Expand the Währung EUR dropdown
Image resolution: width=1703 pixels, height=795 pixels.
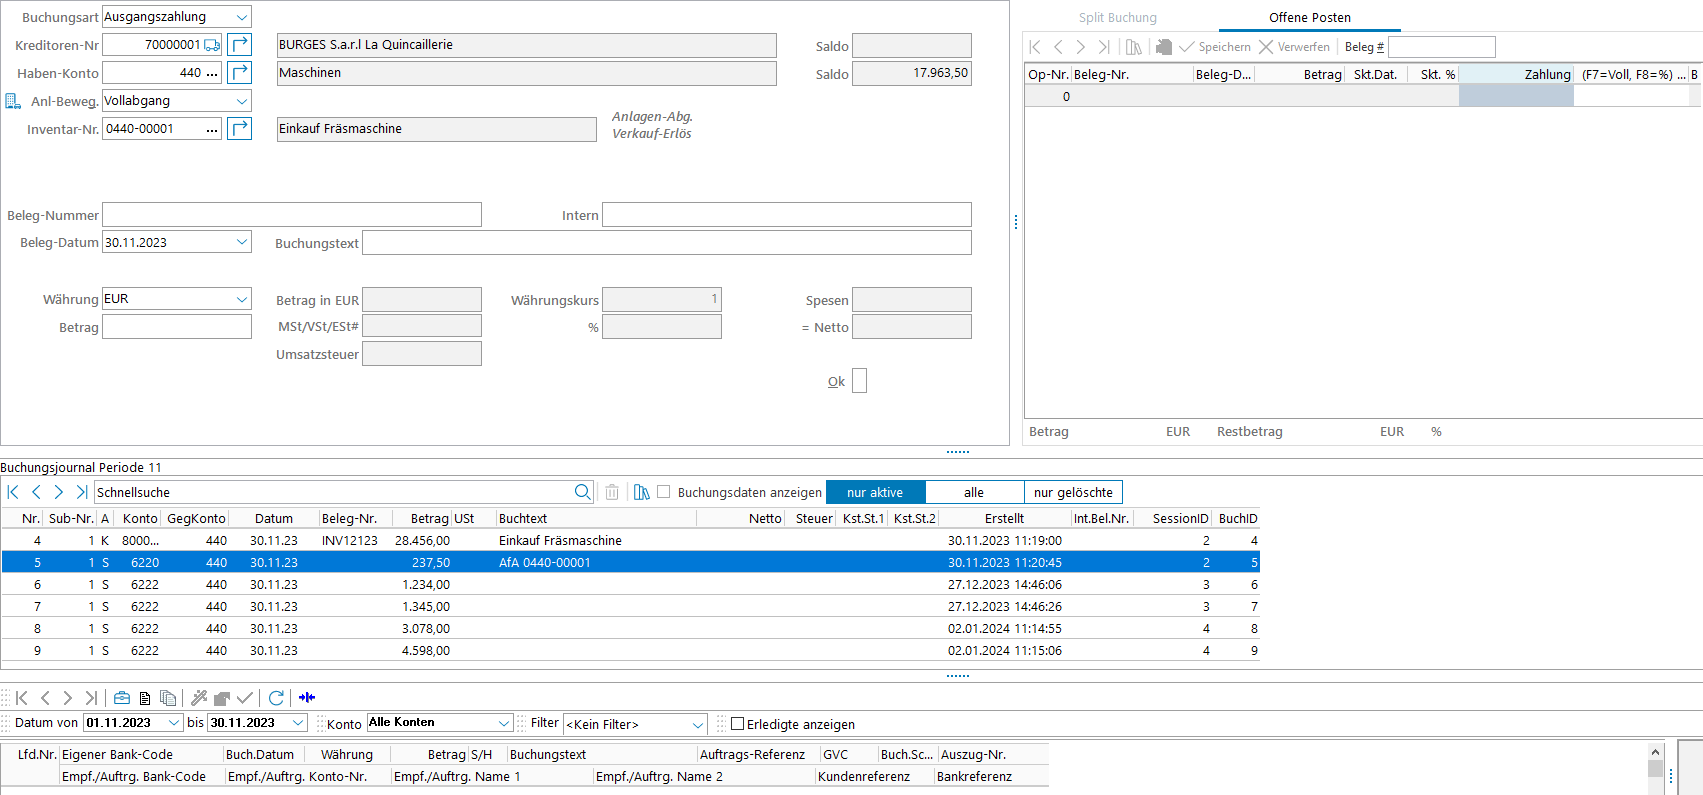(242, 299)
